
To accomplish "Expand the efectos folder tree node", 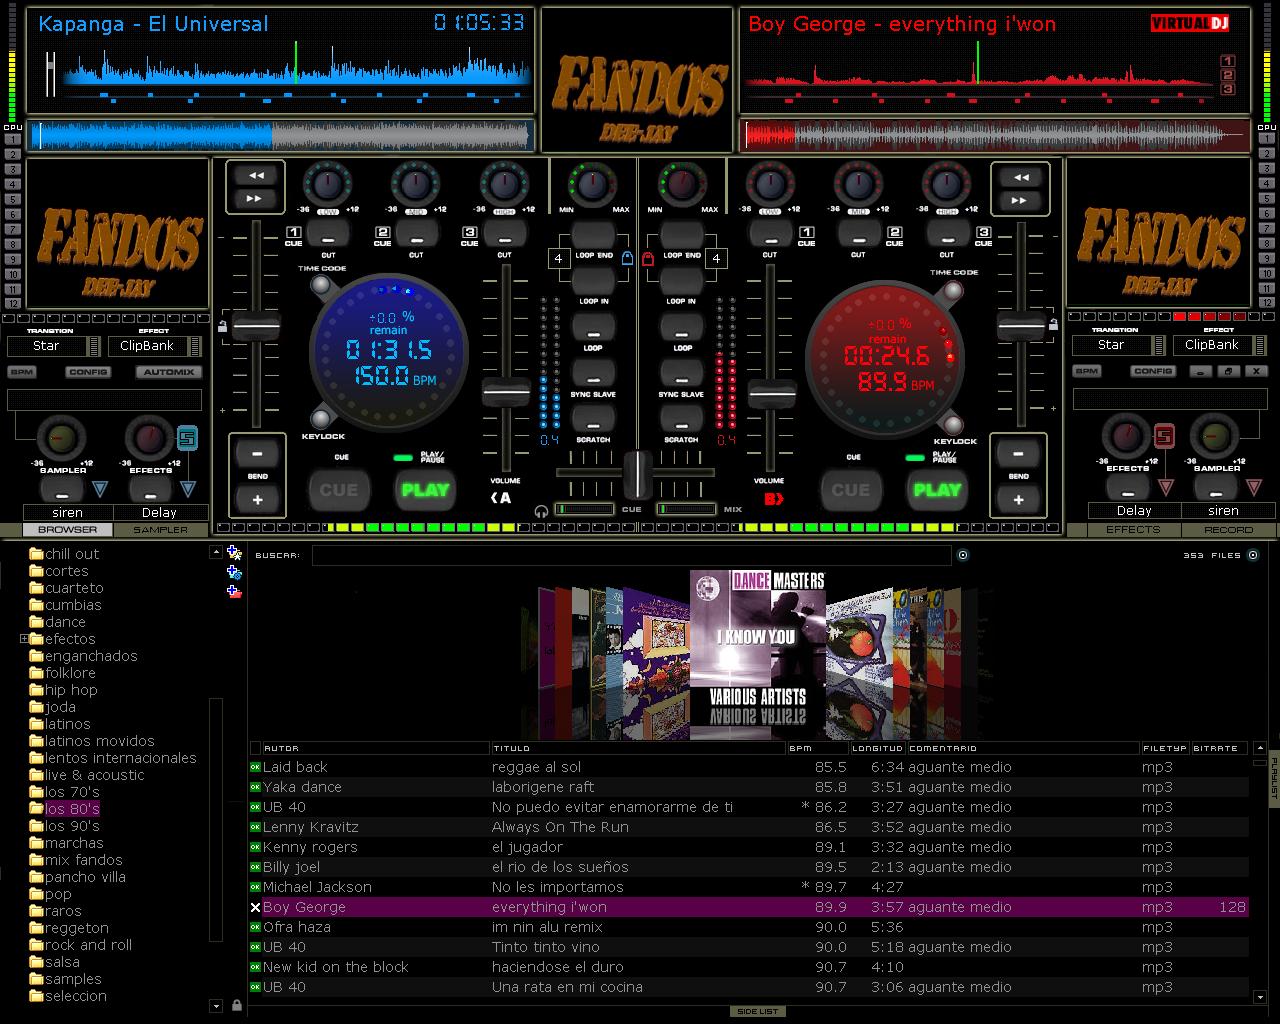I will click(x=24, y=639).
